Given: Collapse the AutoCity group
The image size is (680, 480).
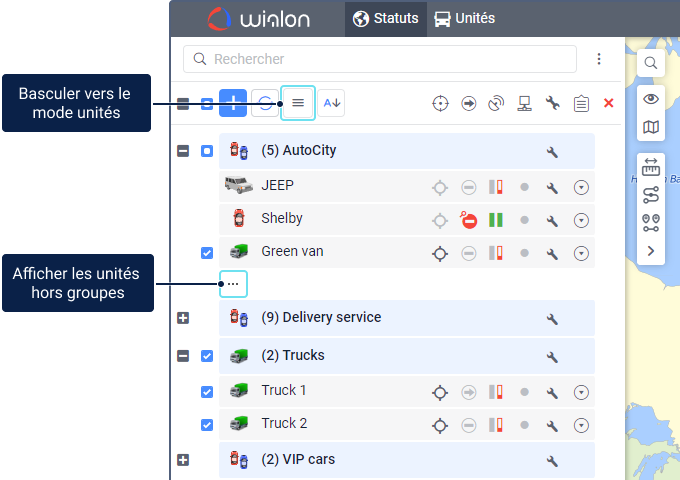Looking at the screenshot, I should pos(183,151).
